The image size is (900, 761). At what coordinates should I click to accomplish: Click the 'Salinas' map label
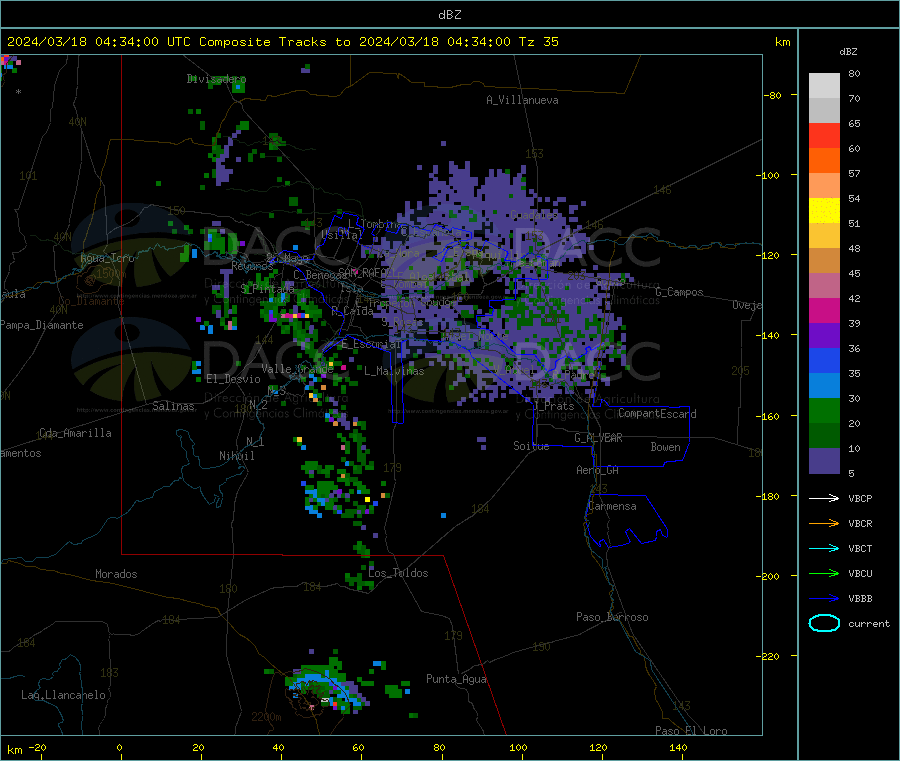pos(173,406)
